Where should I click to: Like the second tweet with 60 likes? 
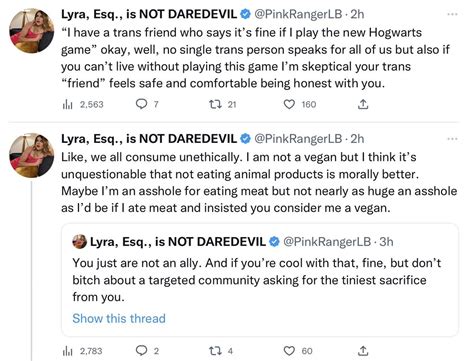[289, 351]
